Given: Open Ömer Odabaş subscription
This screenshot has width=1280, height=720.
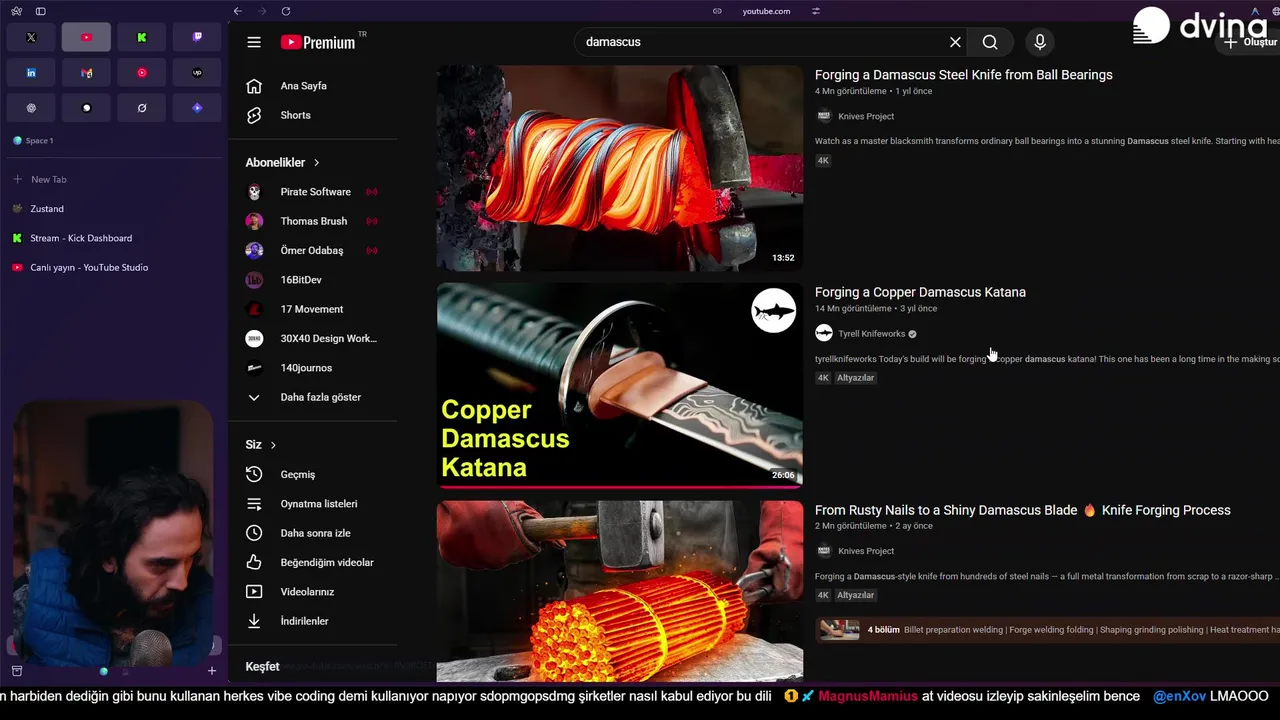Looking at the screenshot, I should [313, 250].
